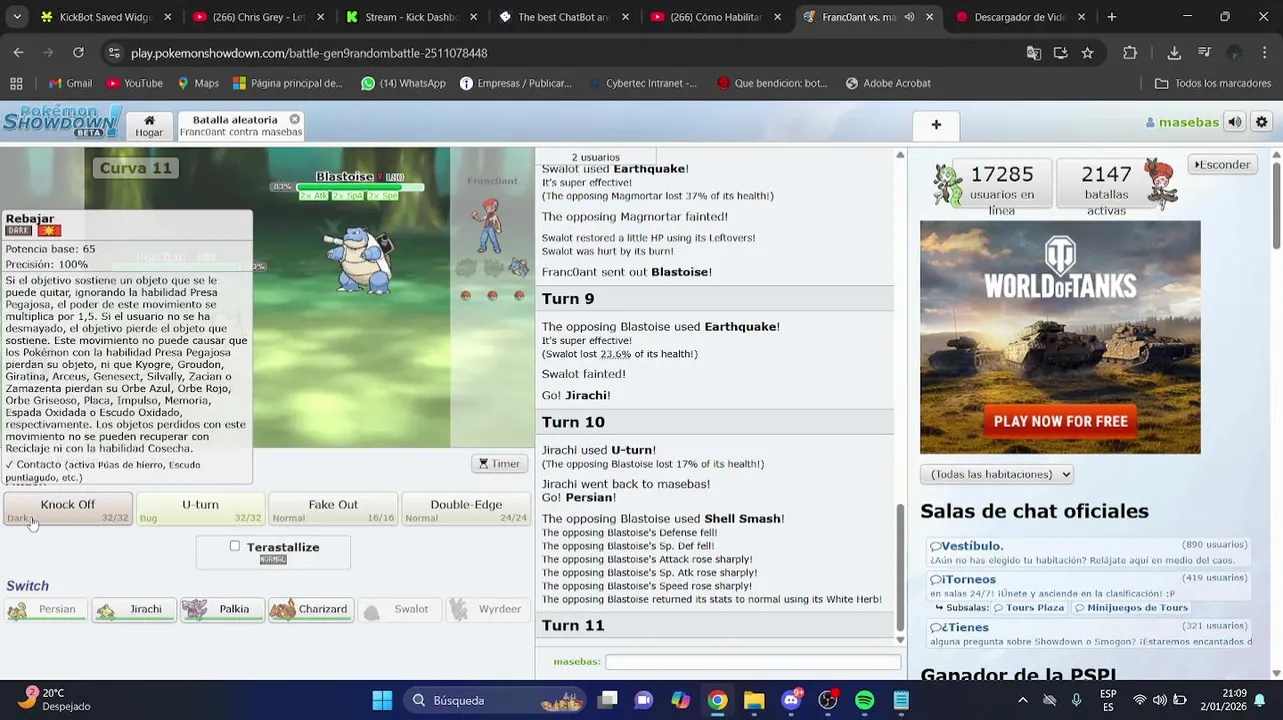The height and width of the screenshot is (720, 1283).
Task: Switch to Stream - Kick Dashboard tab
Action: (411, 17)
